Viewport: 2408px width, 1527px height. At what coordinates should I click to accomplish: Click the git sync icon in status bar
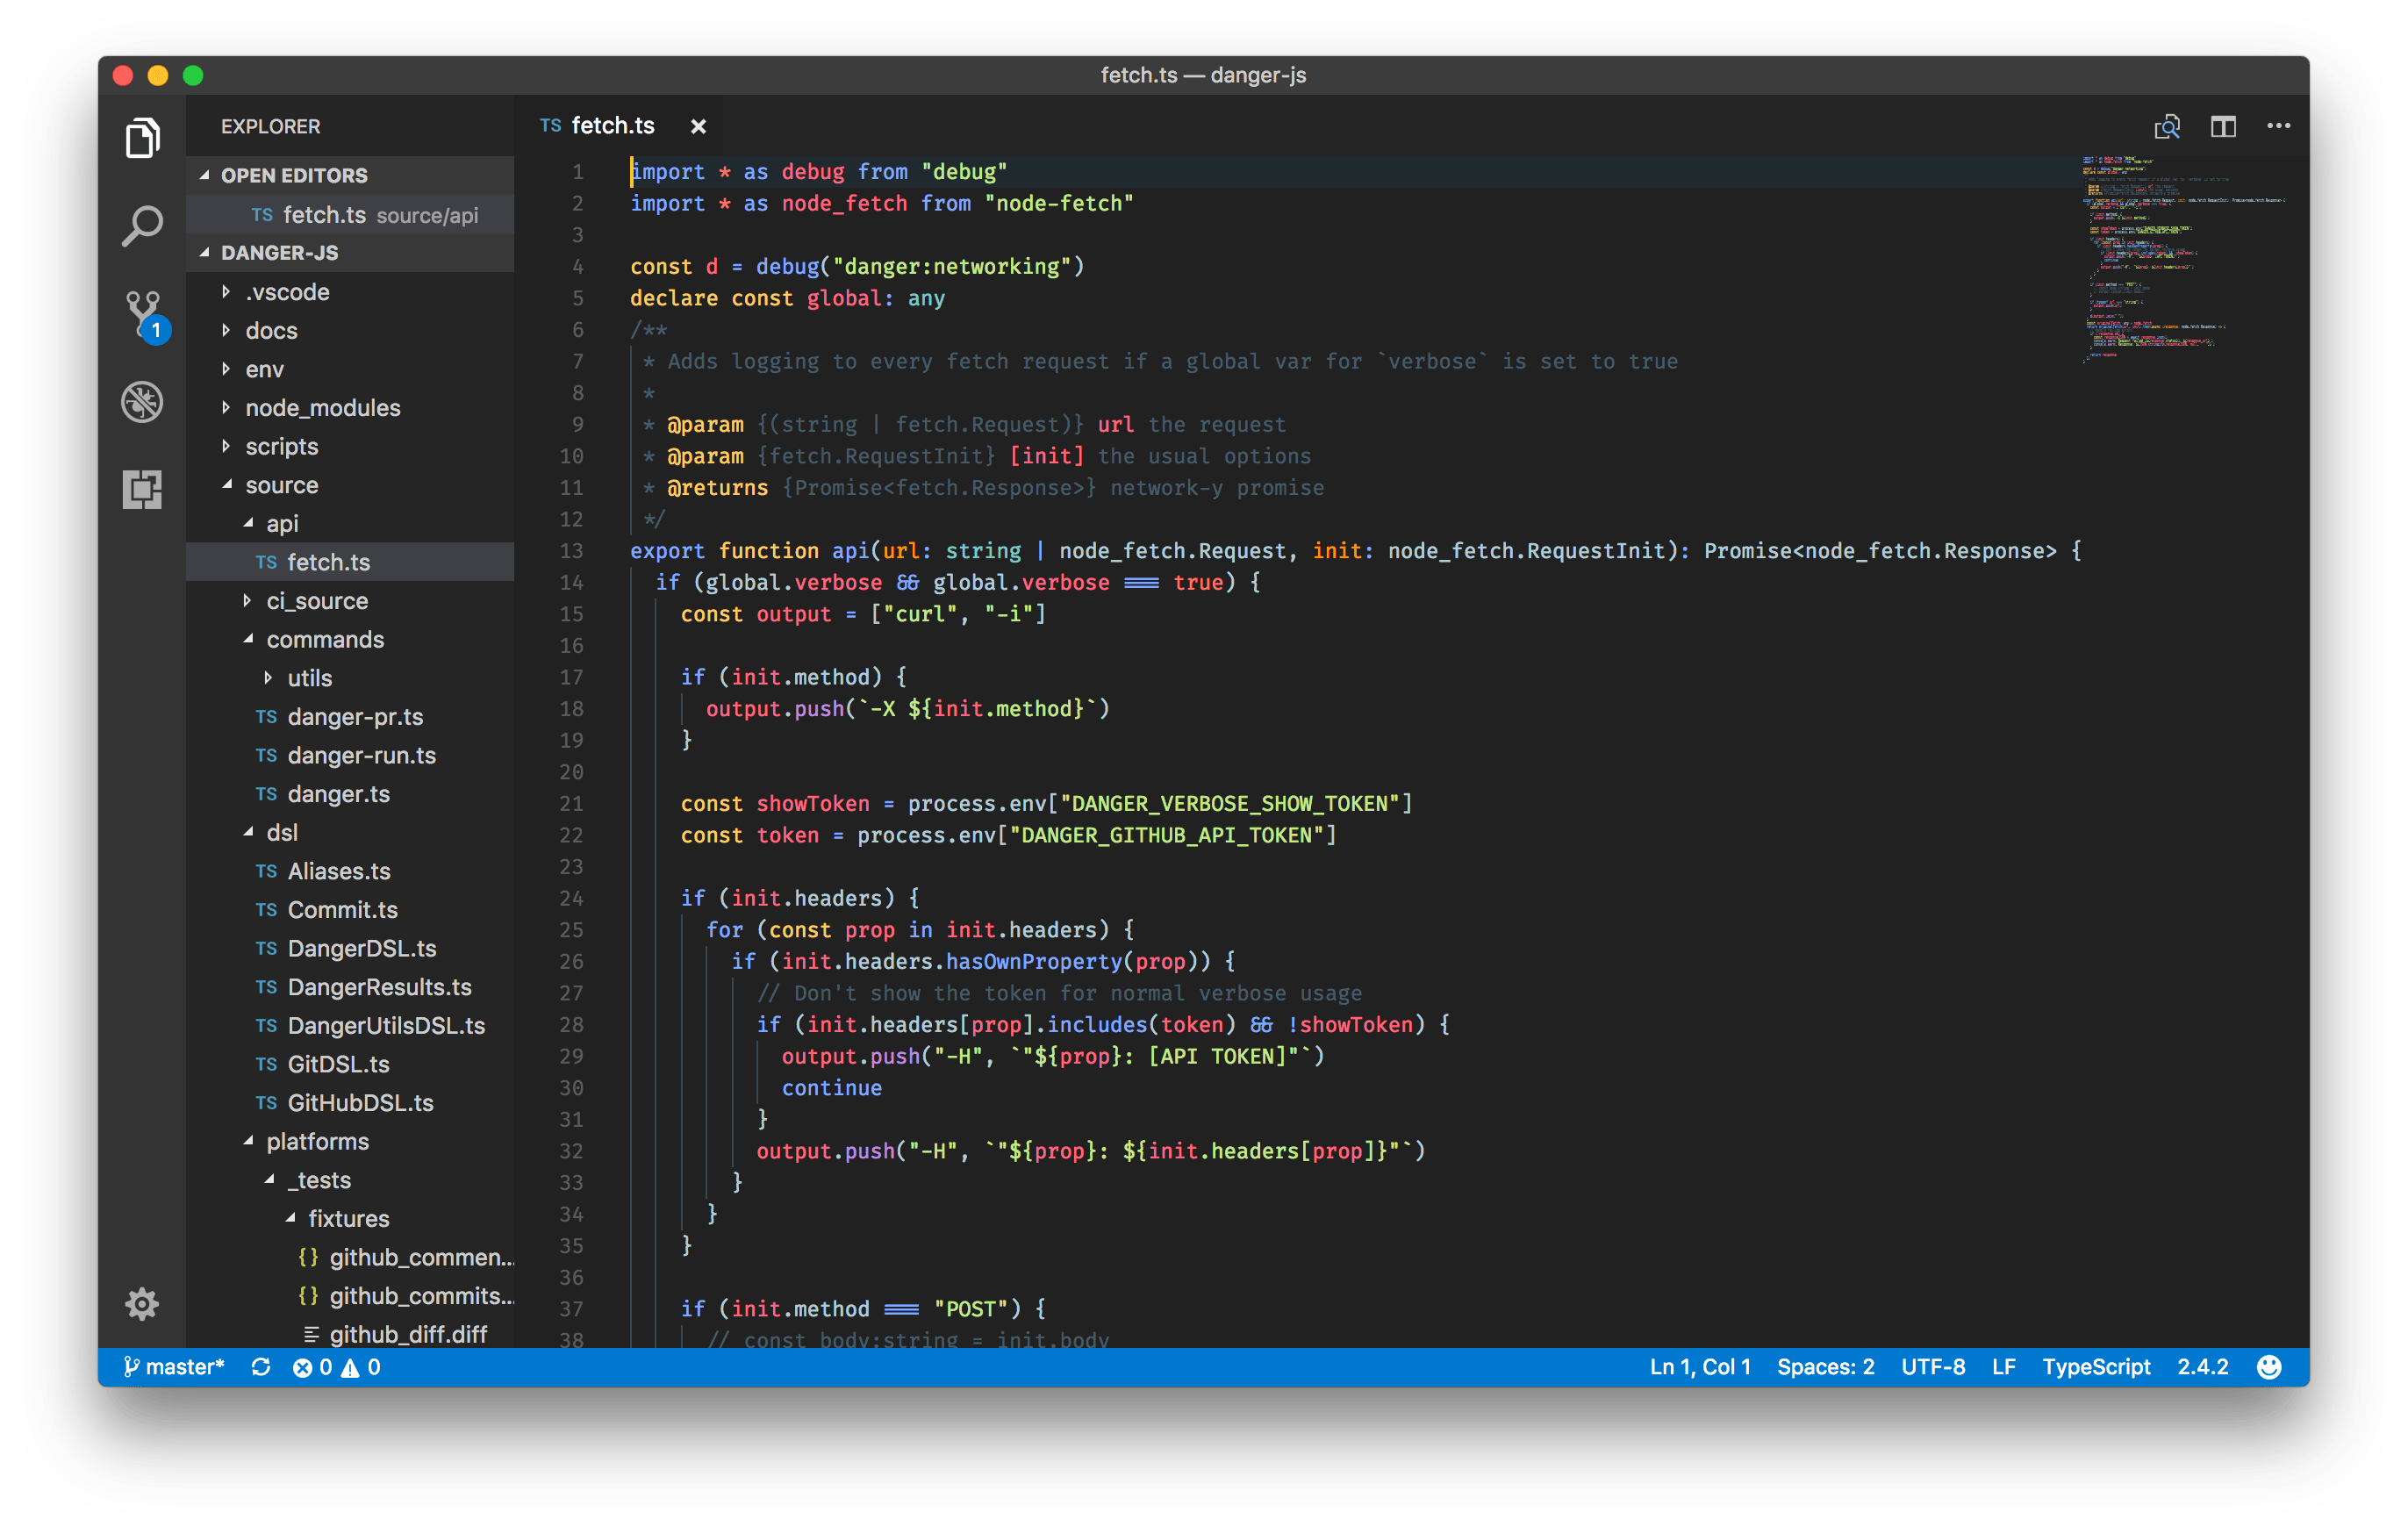(261, 1366)
